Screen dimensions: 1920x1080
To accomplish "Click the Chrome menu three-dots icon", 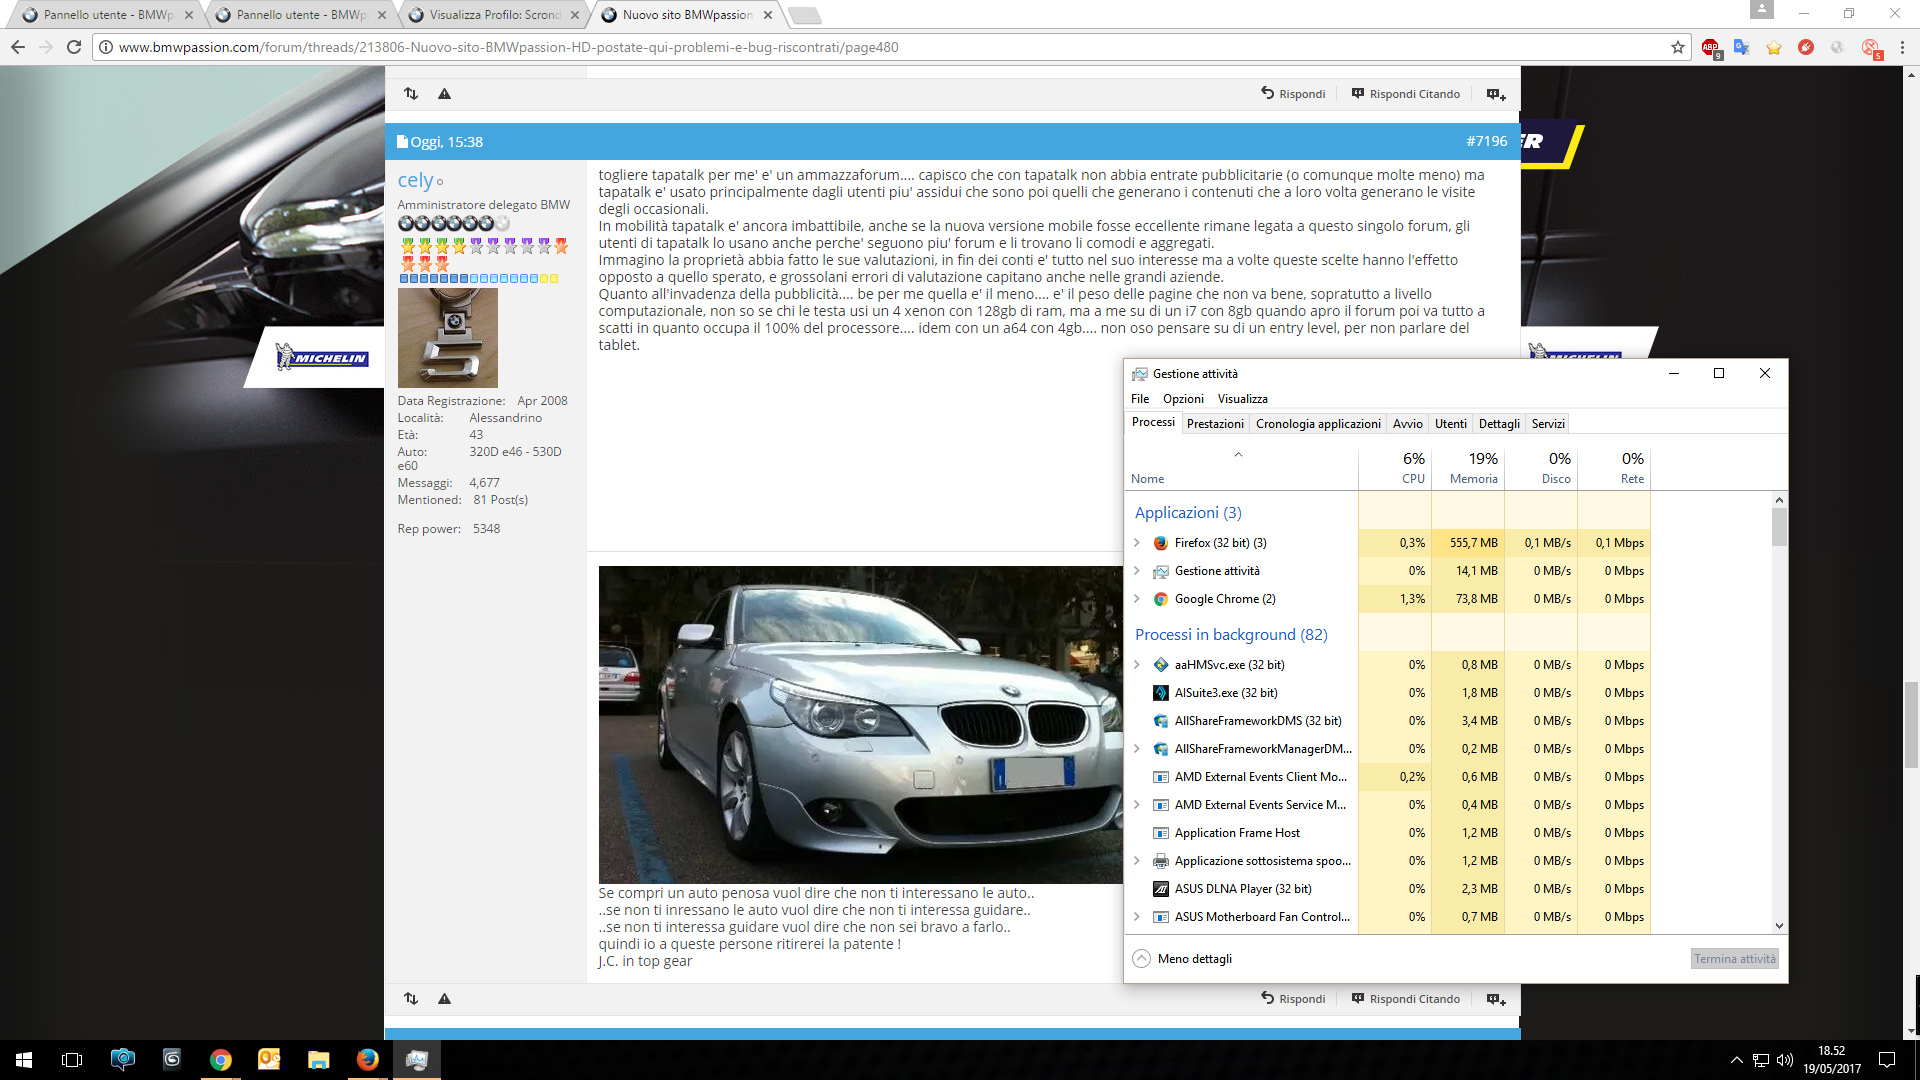I will point(1902,47).
